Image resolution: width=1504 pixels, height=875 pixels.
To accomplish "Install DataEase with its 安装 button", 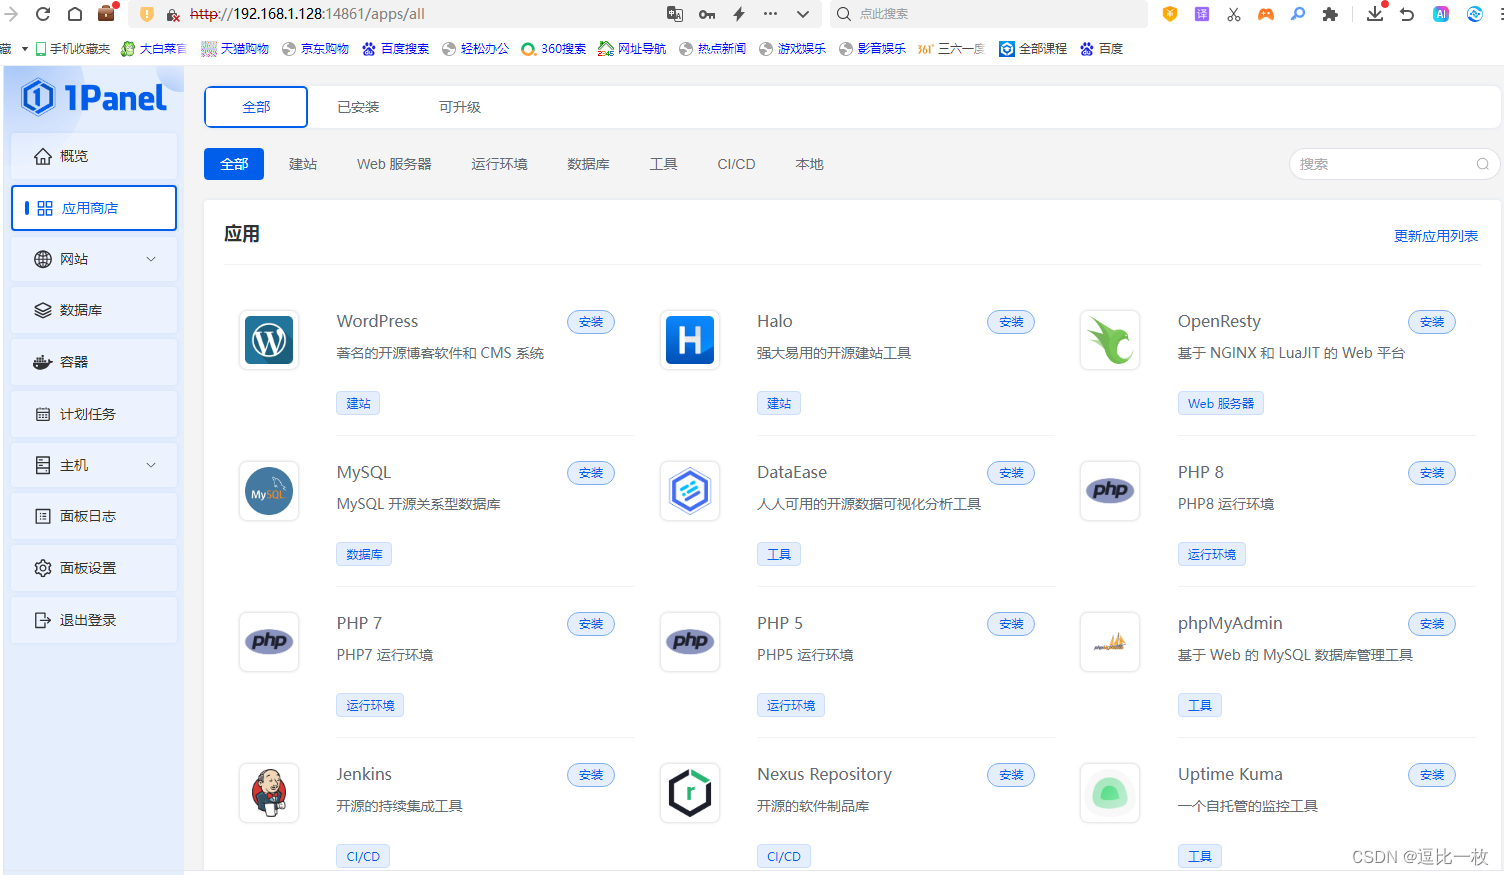I will point(1011,473).
